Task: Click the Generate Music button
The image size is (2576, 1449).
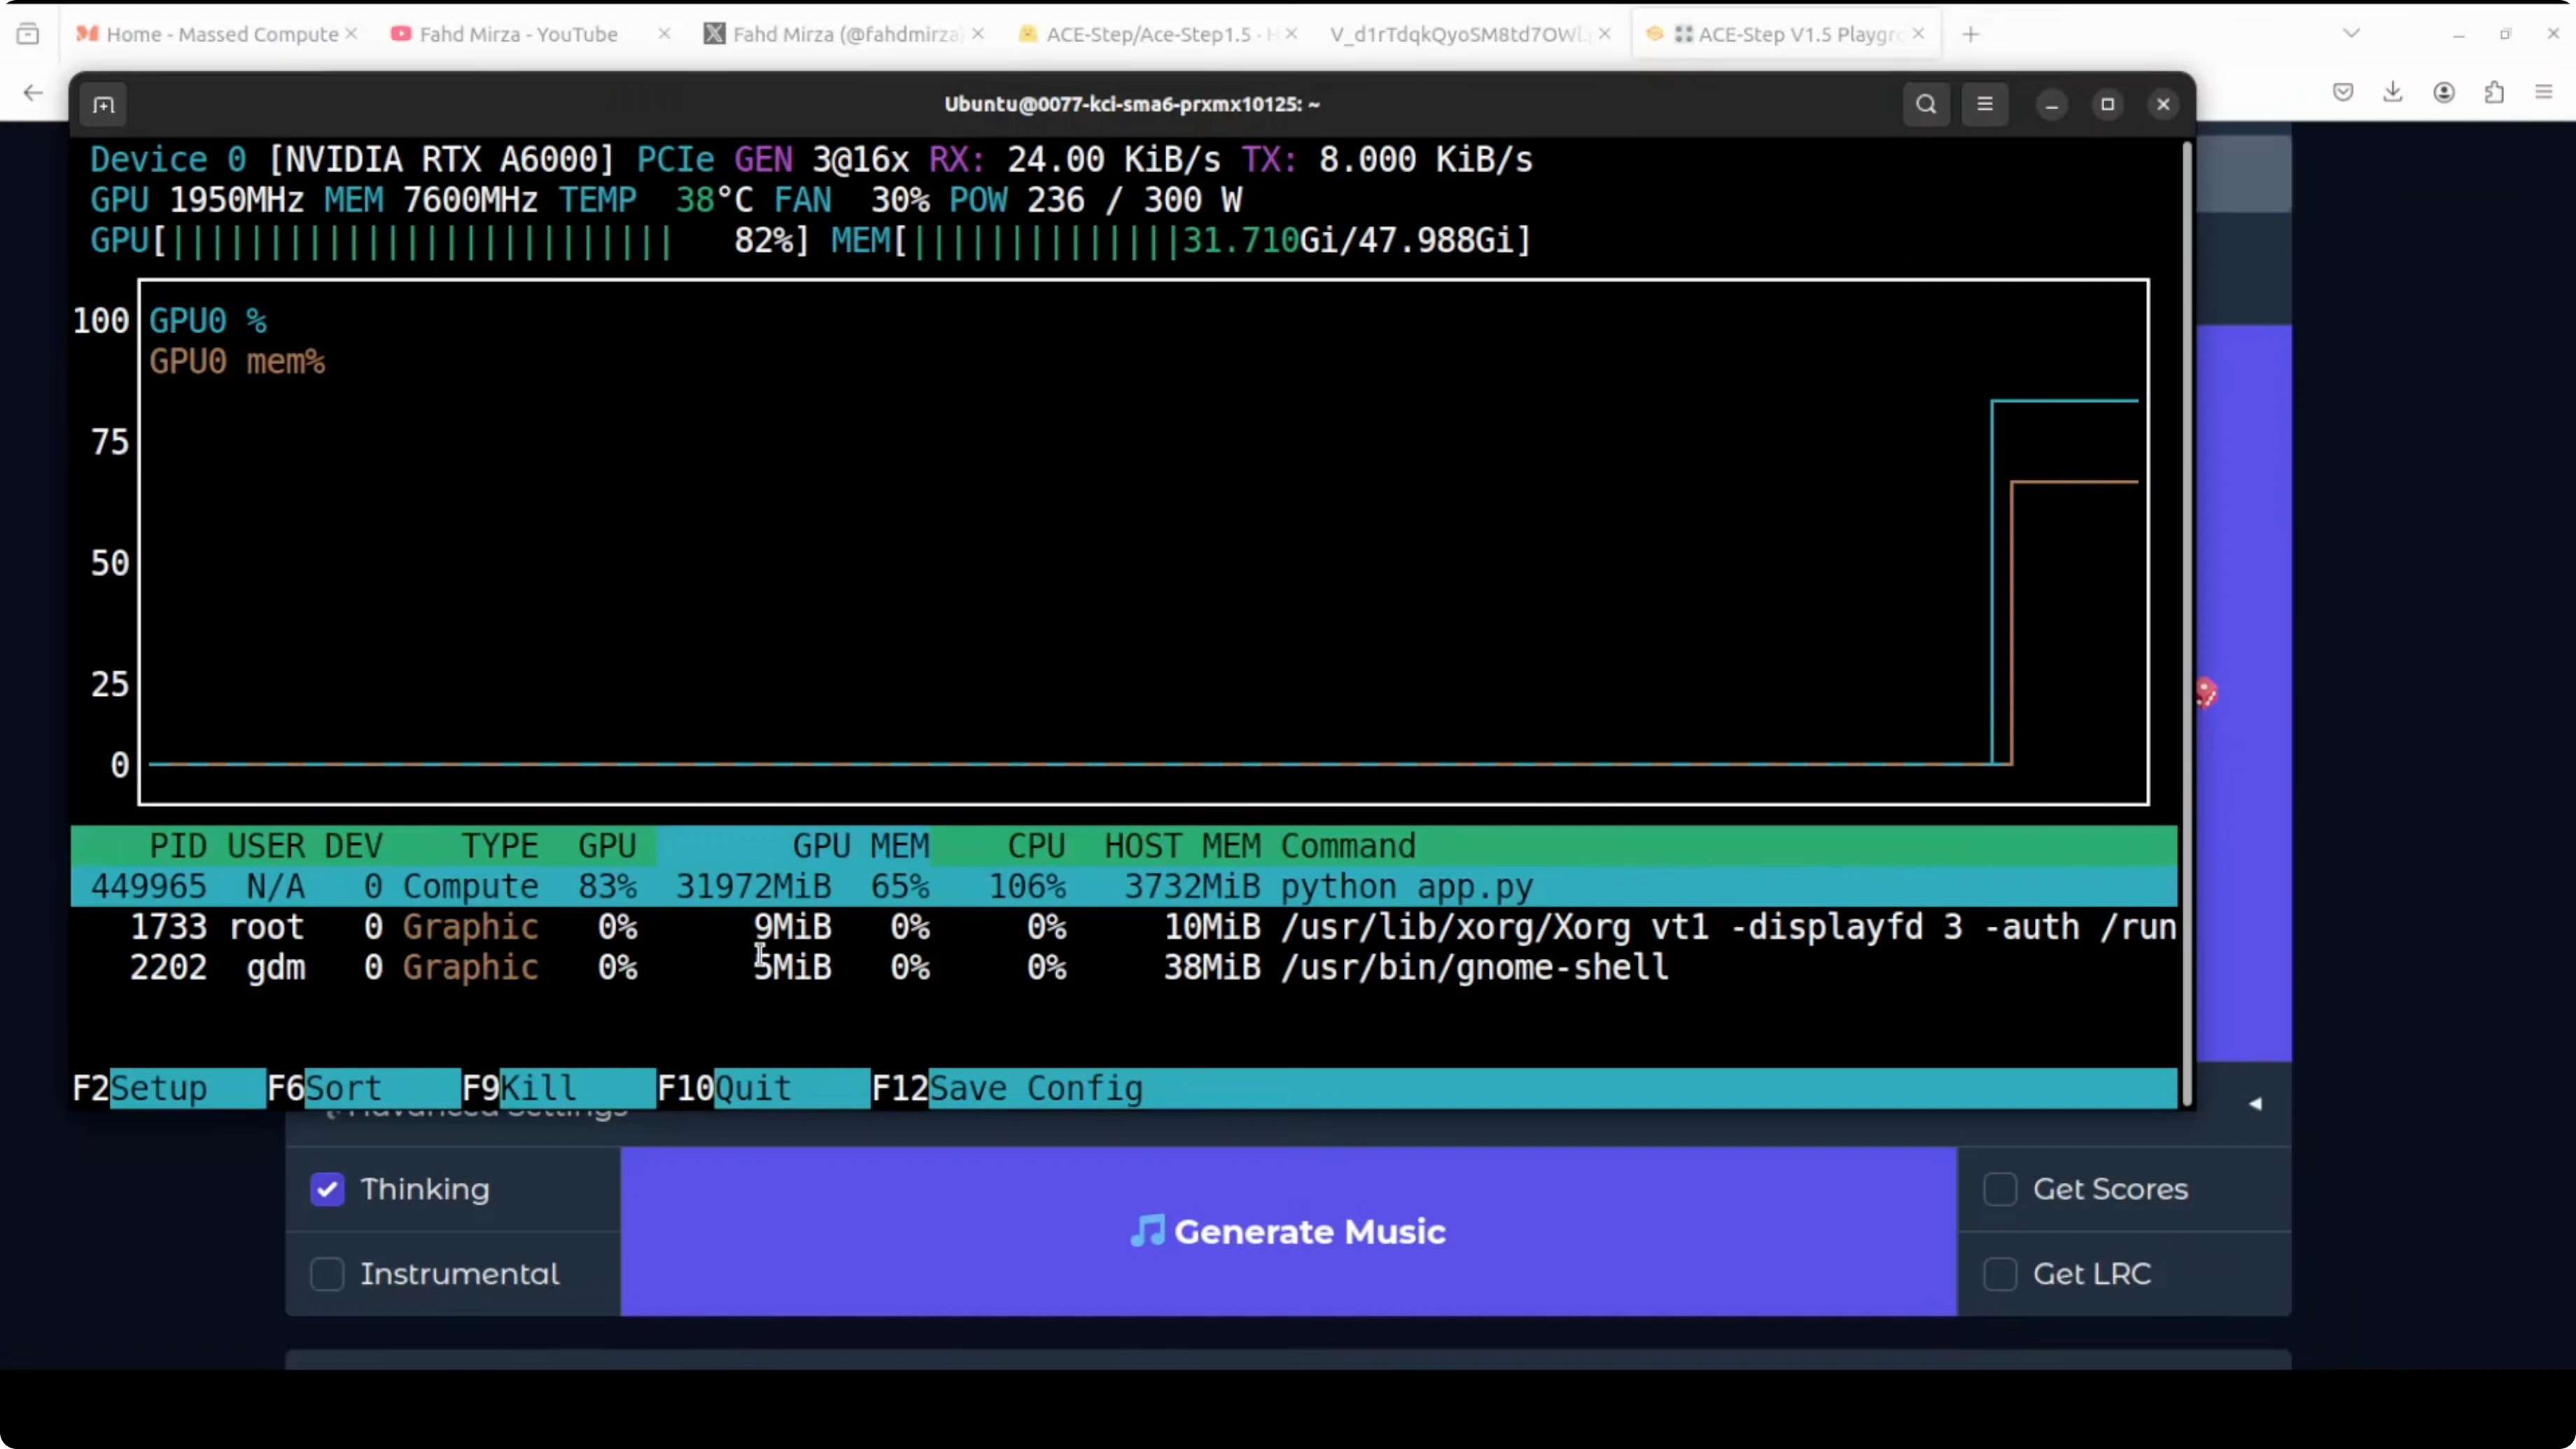Action: tap(1288, 1231)
